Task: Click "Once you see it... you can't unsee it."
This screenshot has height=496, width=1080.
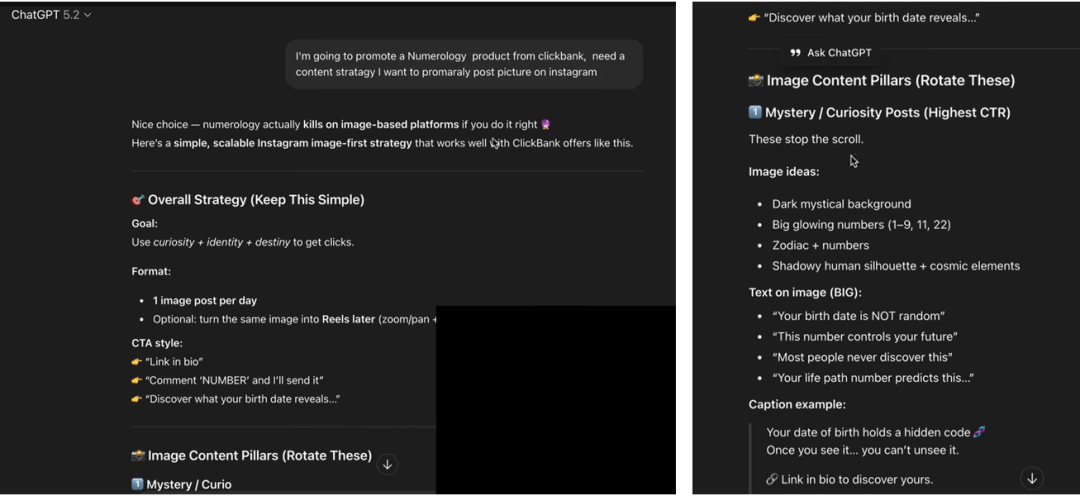Action: 860,451
